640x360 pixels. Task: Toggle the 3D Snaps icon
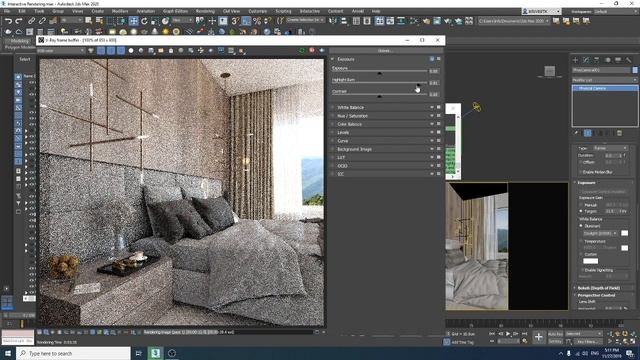pos(235,20)
